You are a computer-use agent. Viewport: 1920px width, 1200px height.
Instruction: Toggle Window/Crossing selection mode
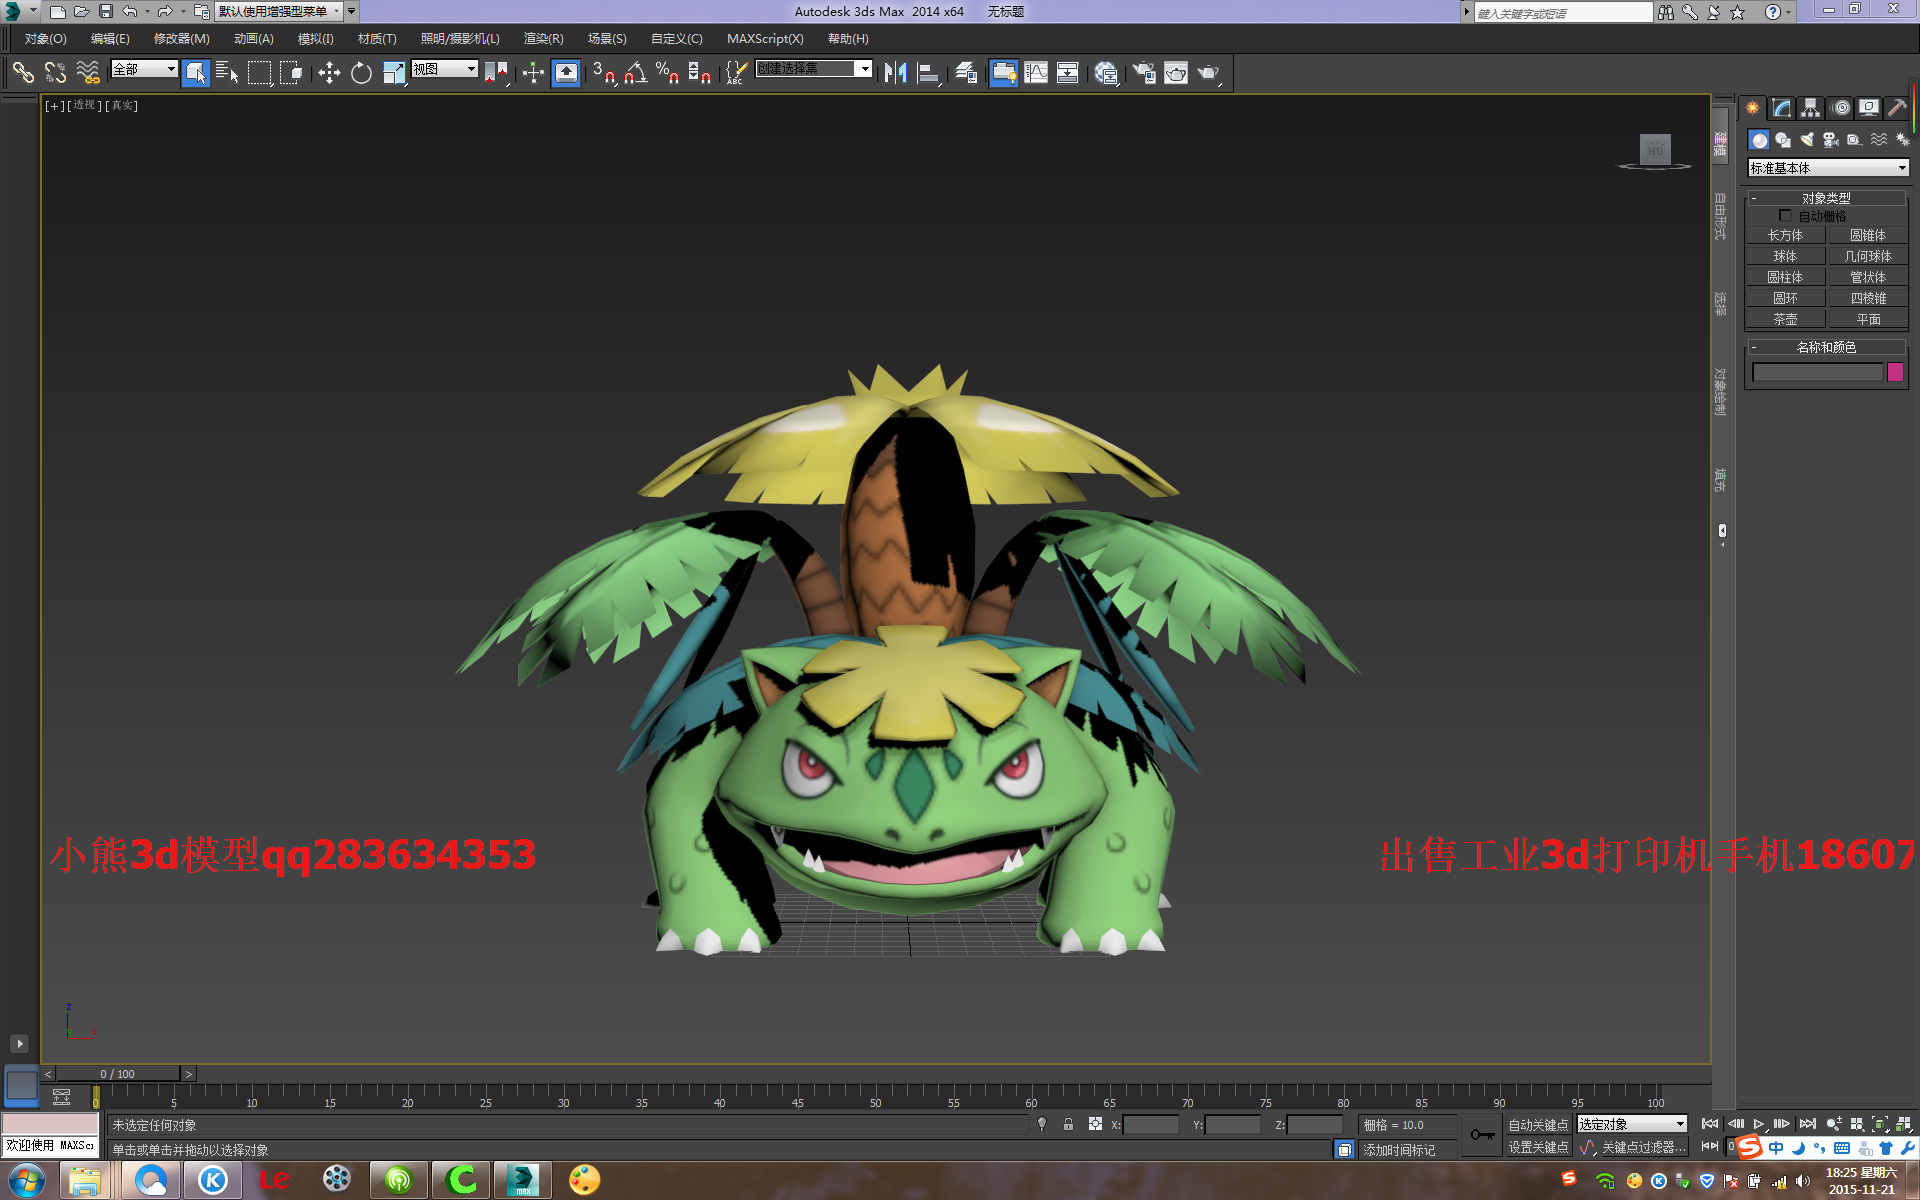pos(291,72)
